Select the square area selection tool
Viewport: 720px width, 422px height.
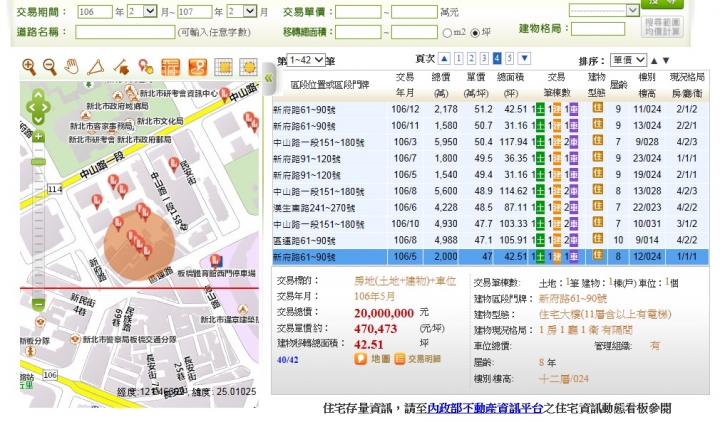pyautogui.click(x=225, y=67)
